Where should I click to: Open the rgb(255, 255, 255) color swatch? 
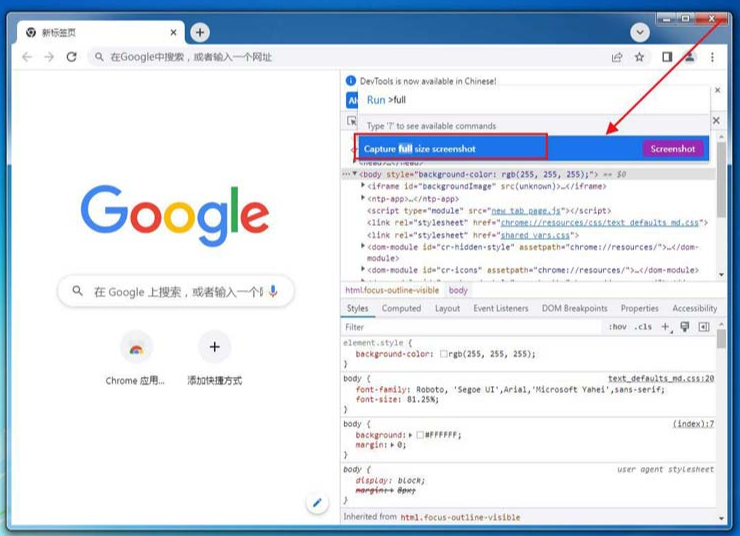443,354
